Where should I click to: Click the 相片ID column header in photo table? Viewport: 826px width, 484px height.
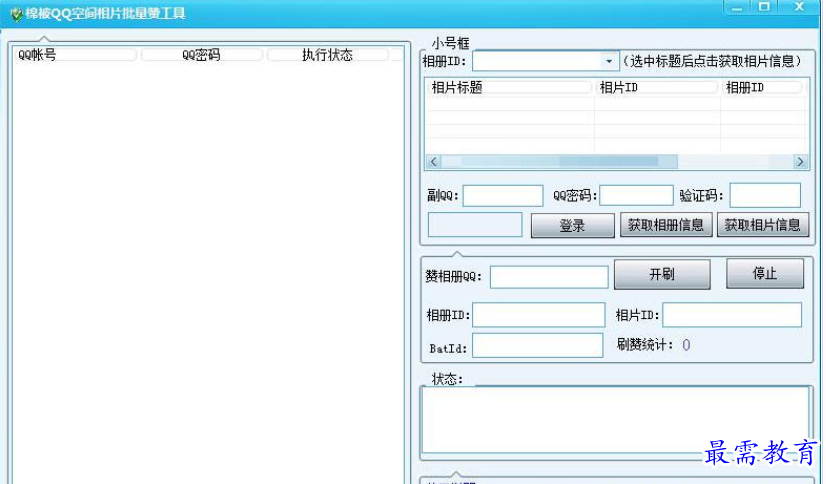[656, 87]
